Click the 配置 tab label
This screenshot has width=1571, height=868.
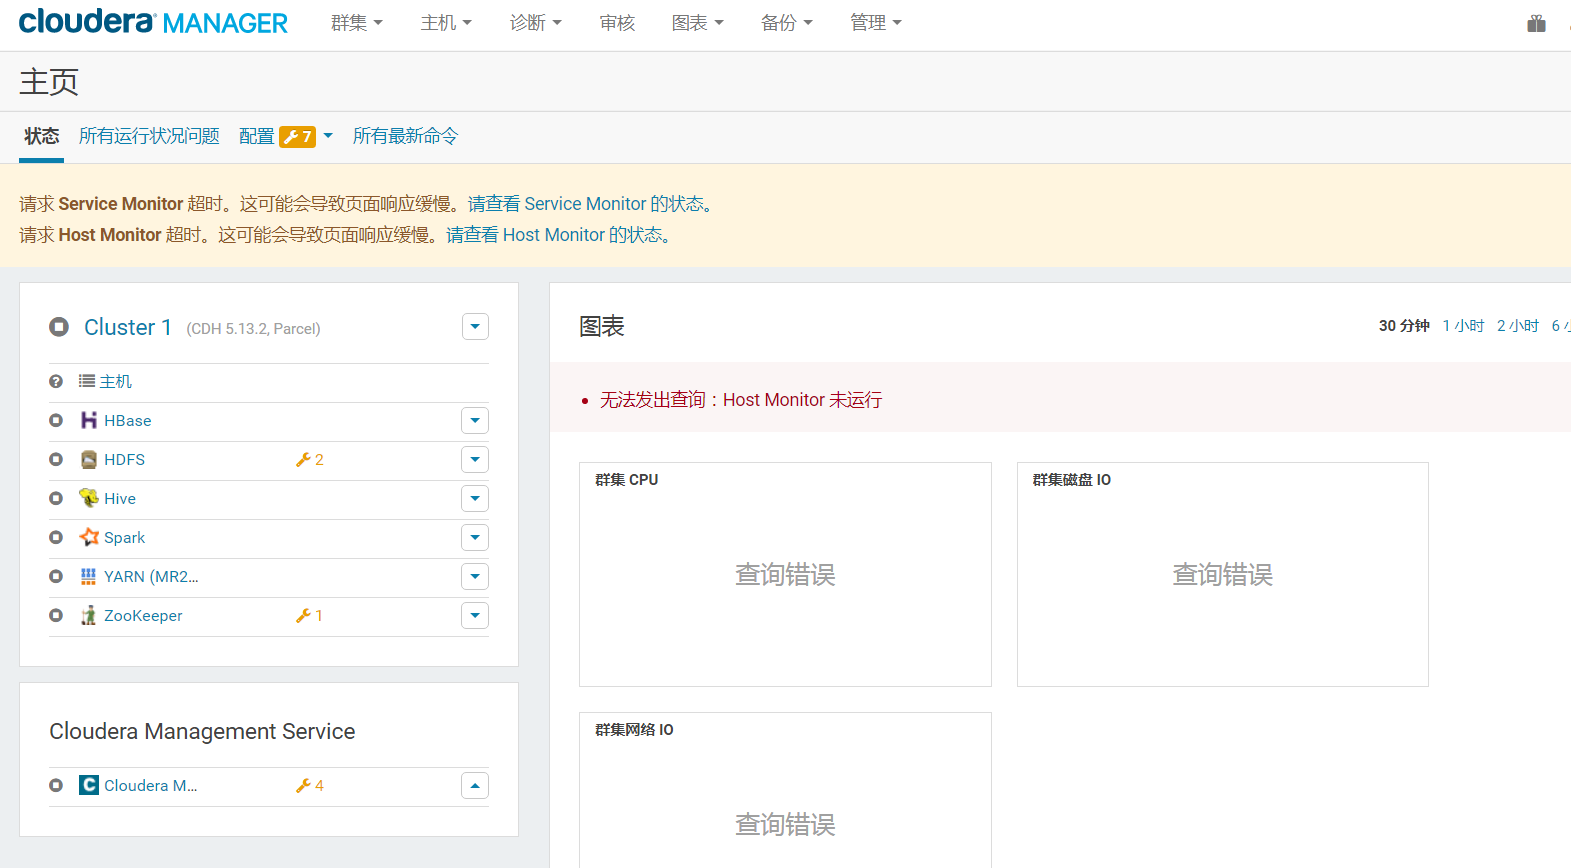click(x=257, y=136)
